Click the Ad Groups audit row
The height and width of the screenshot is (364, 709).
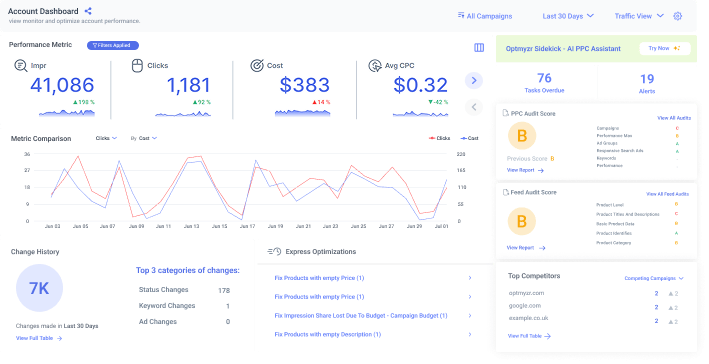(x=638, y=143)
